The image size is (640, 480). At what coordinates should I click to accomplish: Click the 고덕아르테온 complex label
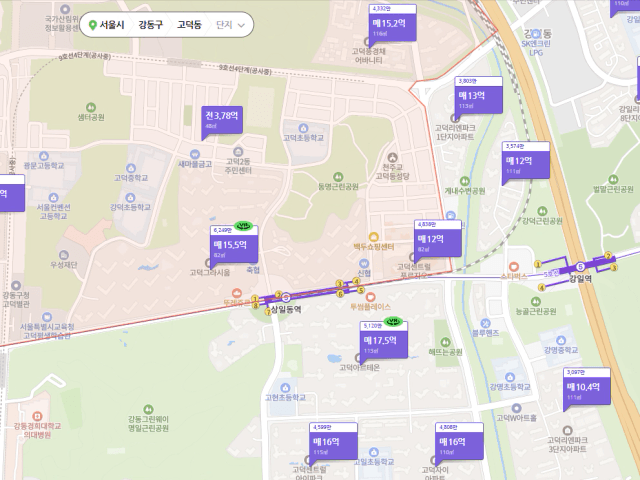[360, 368]
